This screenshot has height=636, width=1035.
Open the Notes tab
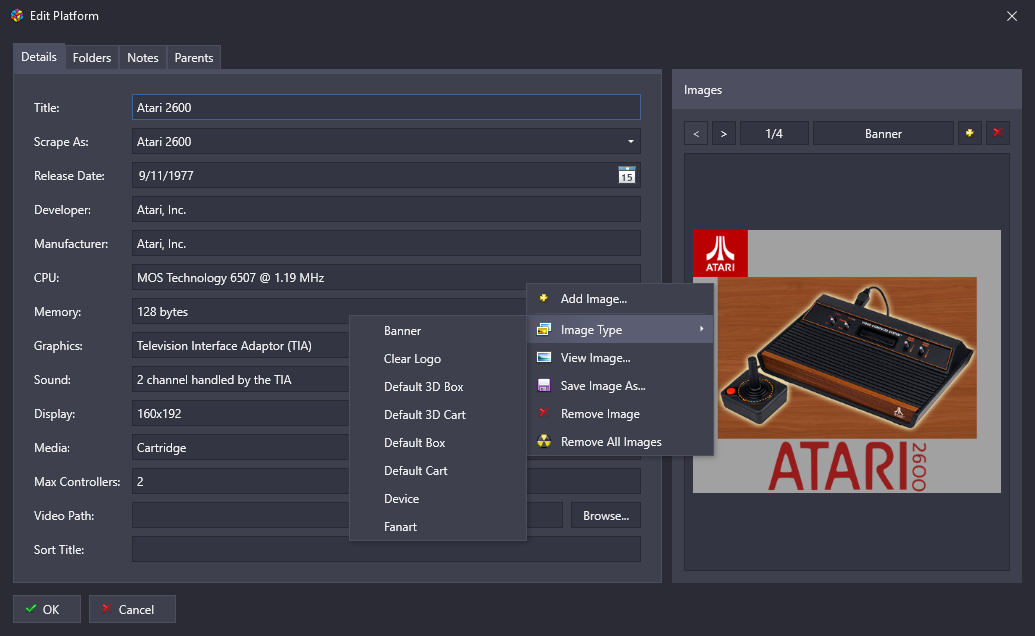143,57
